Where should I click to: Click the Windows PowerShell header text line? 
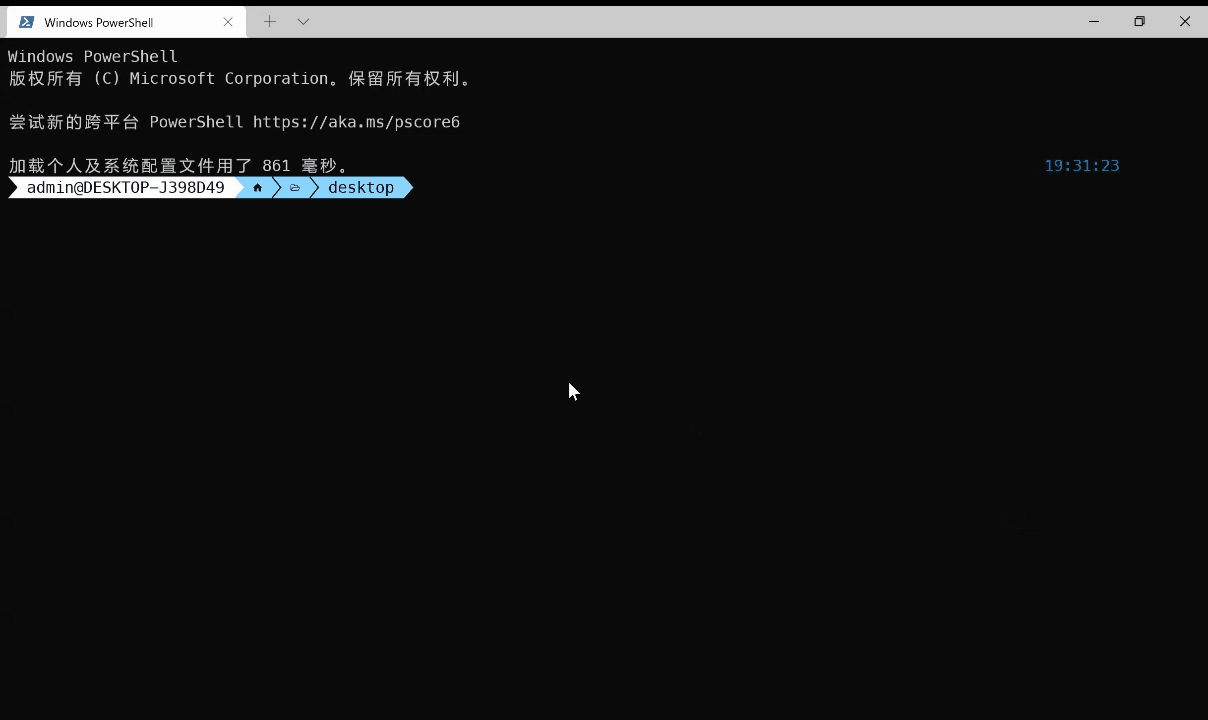coord(93,57)
